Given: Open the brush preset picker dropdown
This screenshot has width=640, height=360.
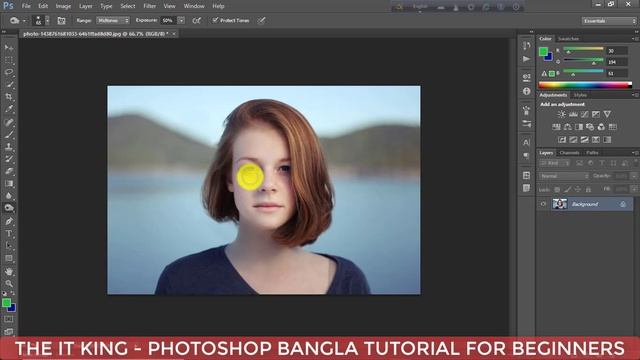Looking at the screenshot, I should (47, 20).
